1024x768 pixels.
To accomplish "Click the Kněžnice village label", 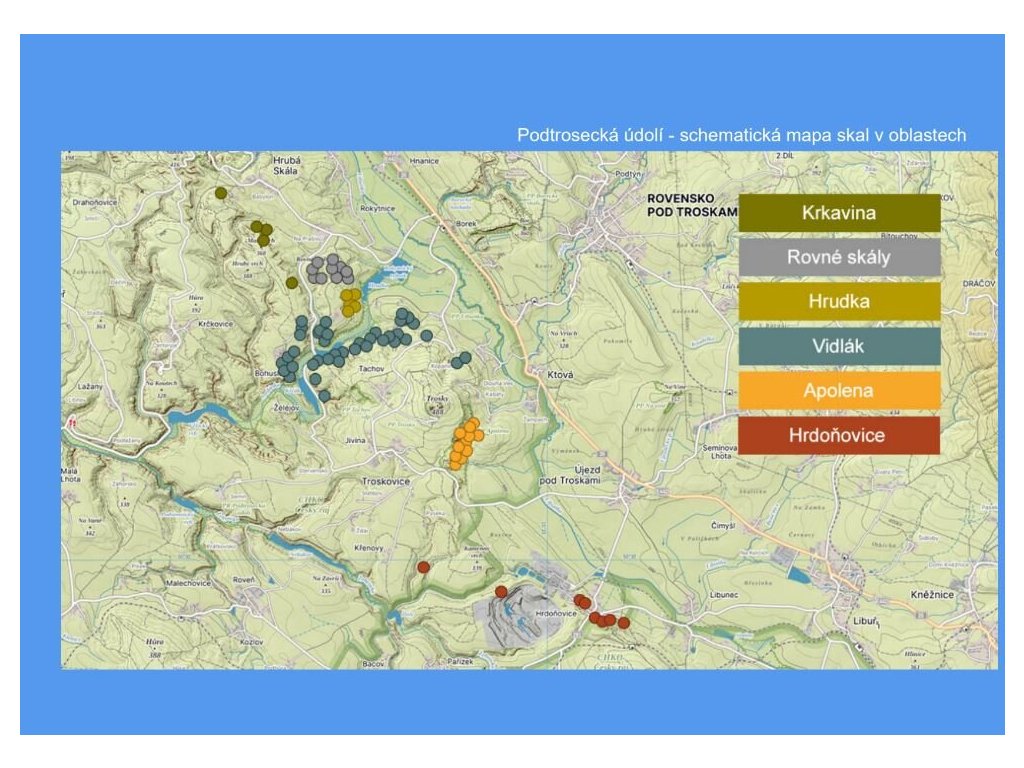I will pyautogui.click(x=932, y=595).
